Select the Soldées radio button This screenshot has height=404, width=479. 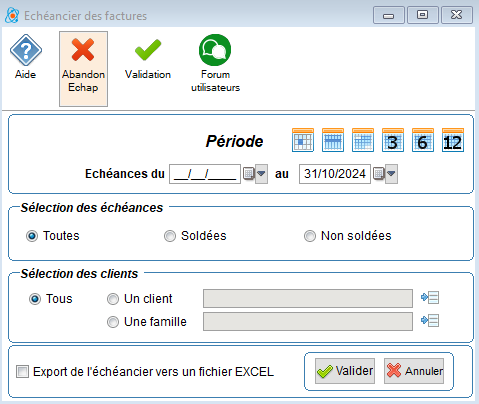170,236
